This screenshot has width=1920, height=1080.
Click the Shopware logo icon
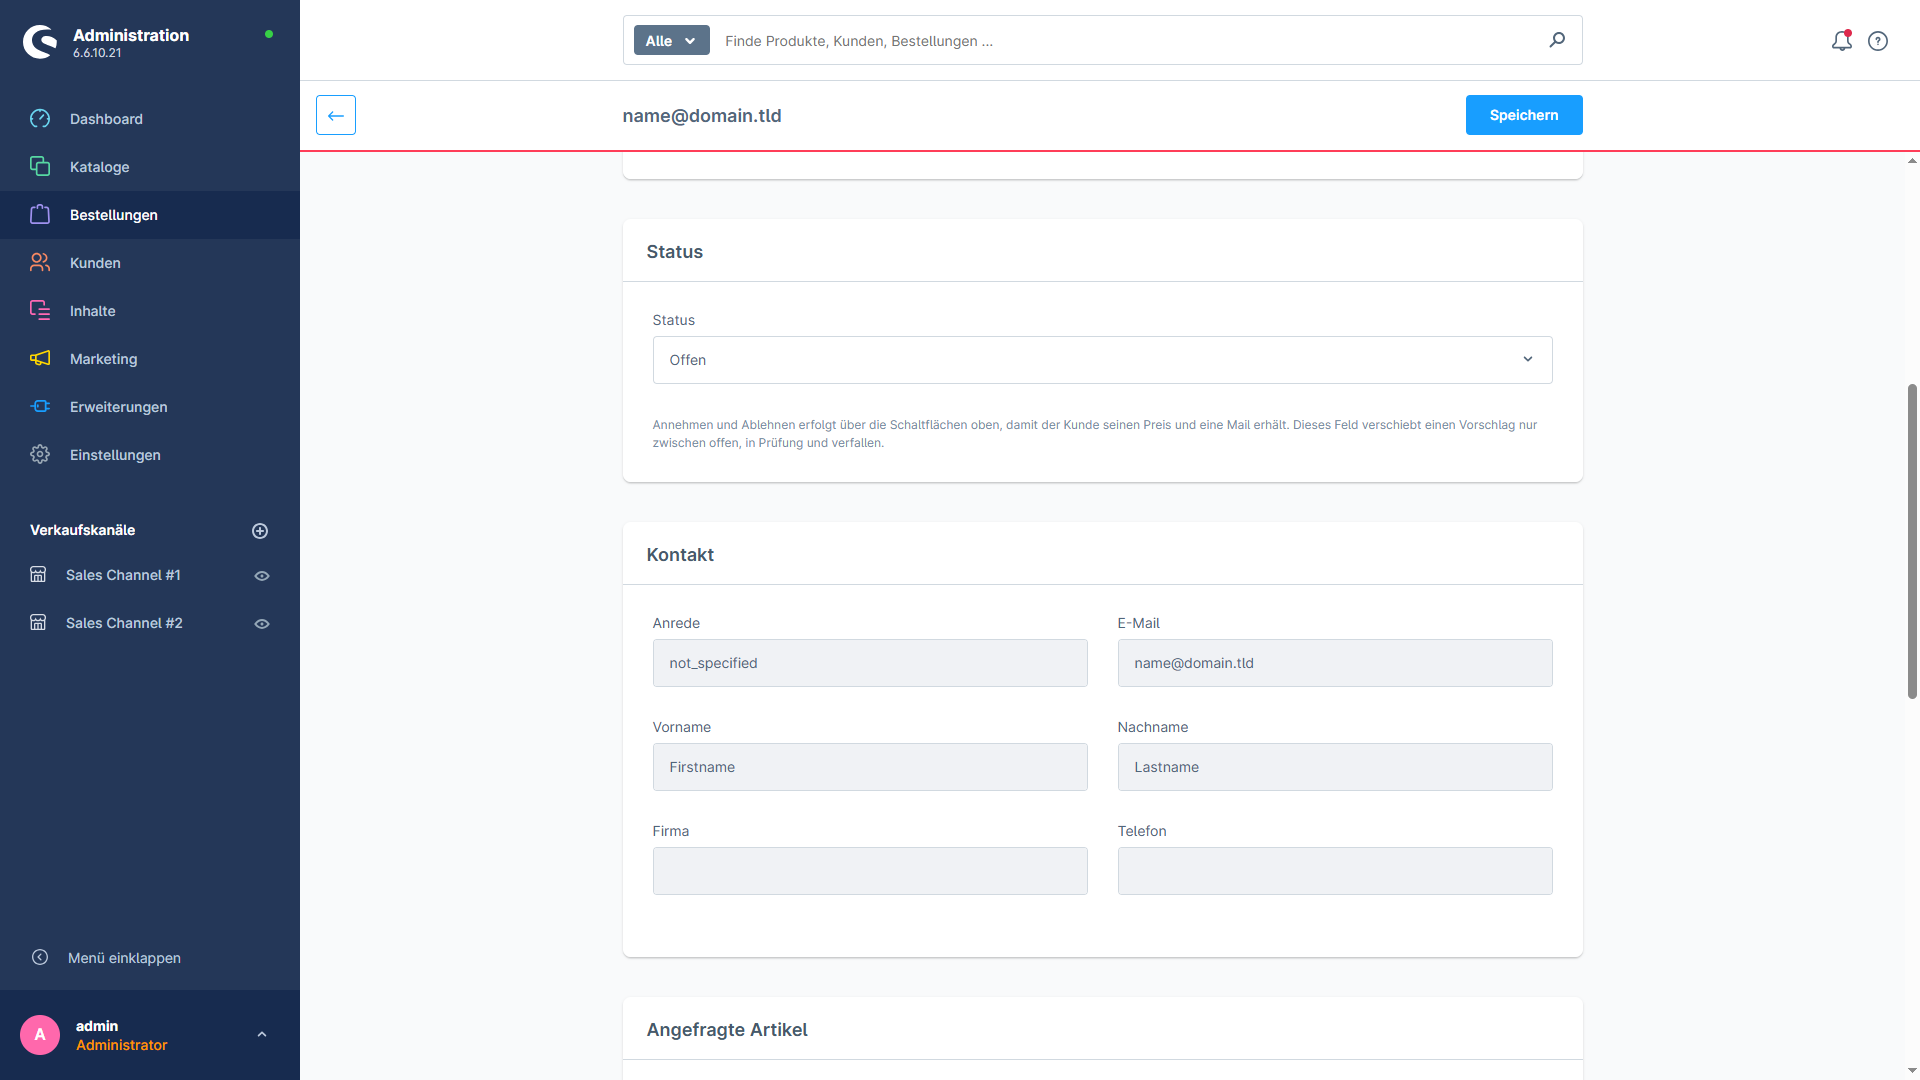pyautogui.click(x=40, y=42)
